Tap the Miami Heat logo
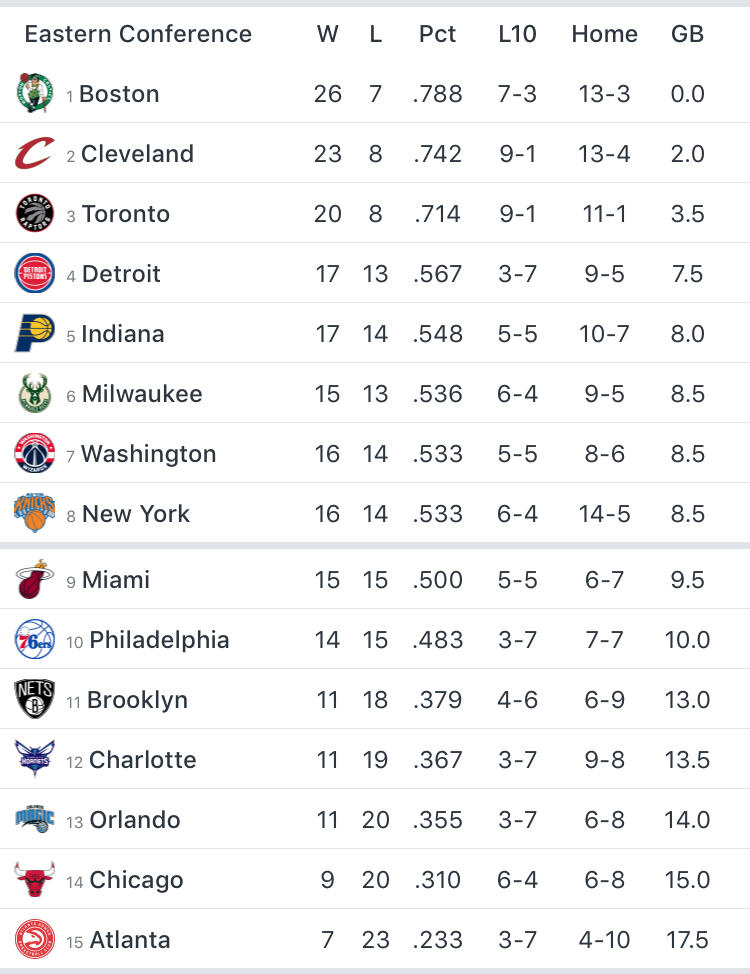 (34, 579)
